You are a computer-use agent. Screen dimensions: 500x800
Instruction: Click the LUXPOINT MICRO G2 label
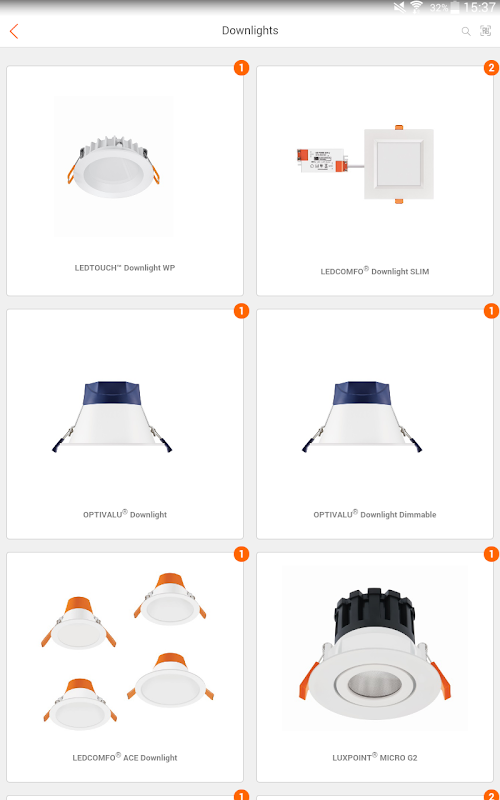tap(374, 757)
